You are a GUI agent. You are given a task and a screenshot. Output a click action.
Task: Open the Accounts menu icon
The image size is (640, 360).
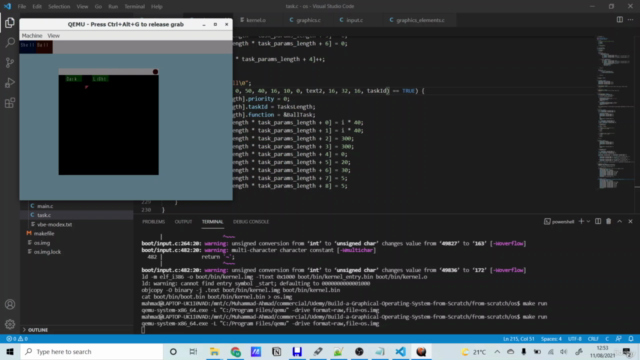point(10,304)
